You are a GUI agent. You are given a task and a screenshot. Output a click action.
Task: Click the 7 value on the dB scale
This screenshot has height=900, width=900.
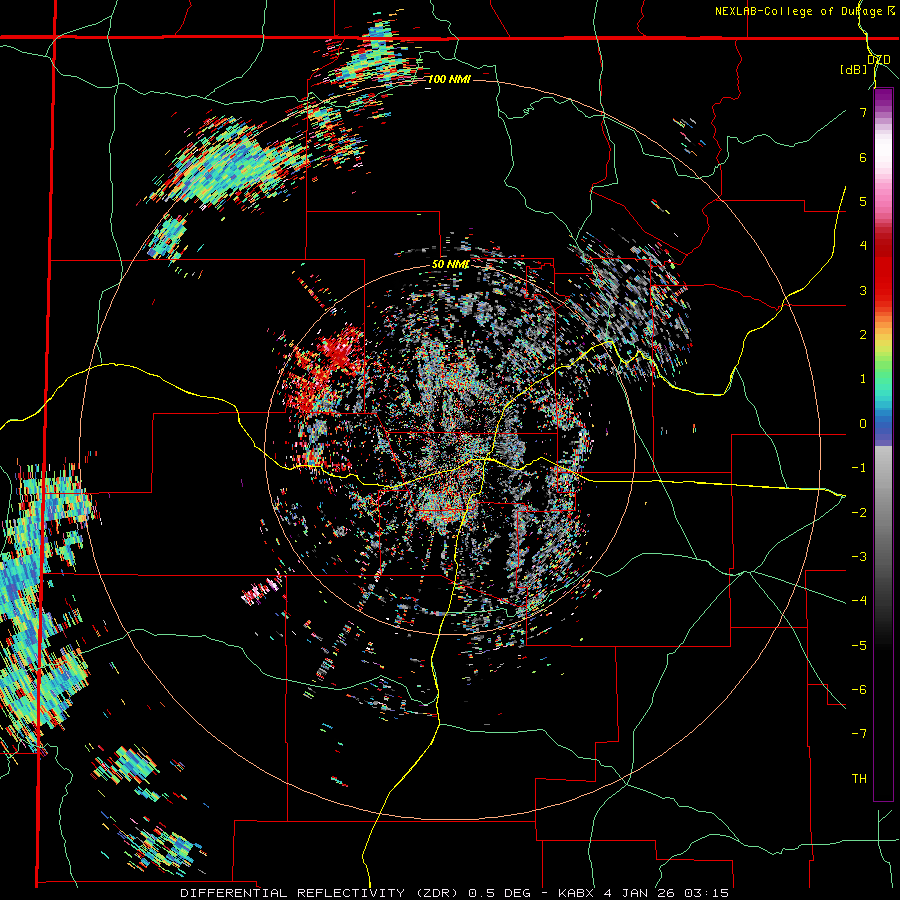coord(863,112)
